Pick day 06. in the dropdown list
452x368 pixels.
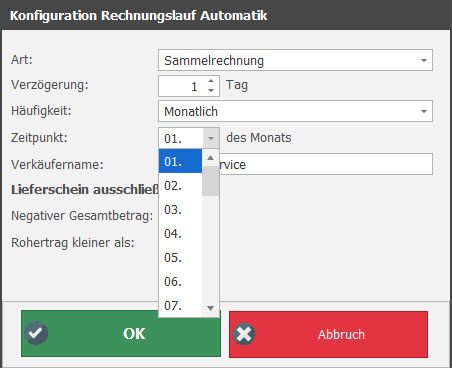[180, 281]
